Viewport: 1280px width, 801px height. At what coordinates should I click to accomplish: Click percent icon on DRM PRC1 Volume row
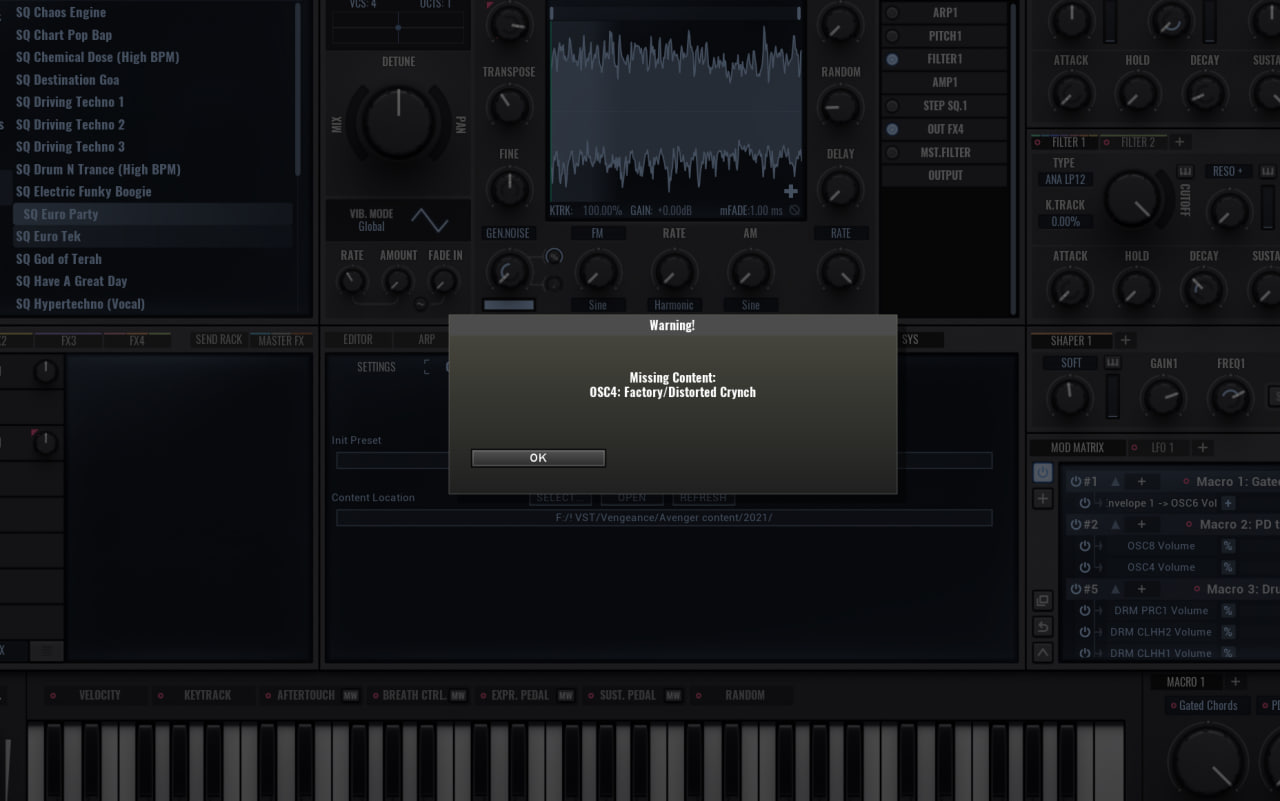tap(1228, 610)
